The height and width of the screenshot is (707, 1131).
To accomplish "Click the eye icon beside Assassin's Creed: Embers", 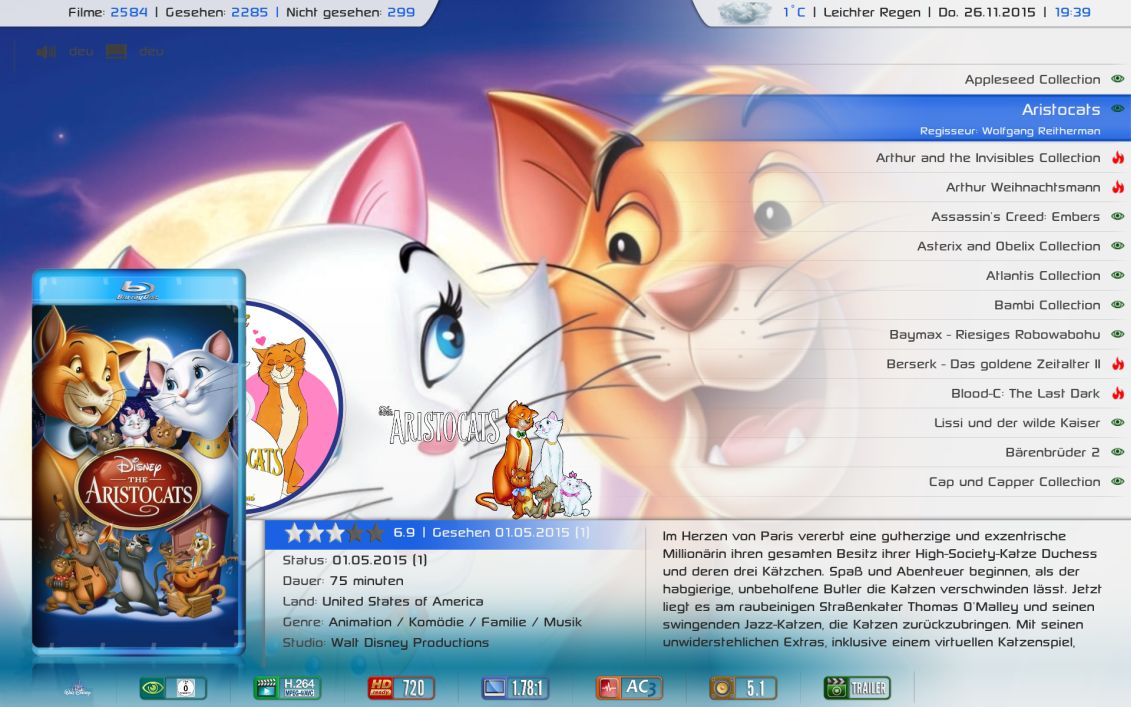I will click(x=1117, y=216).
